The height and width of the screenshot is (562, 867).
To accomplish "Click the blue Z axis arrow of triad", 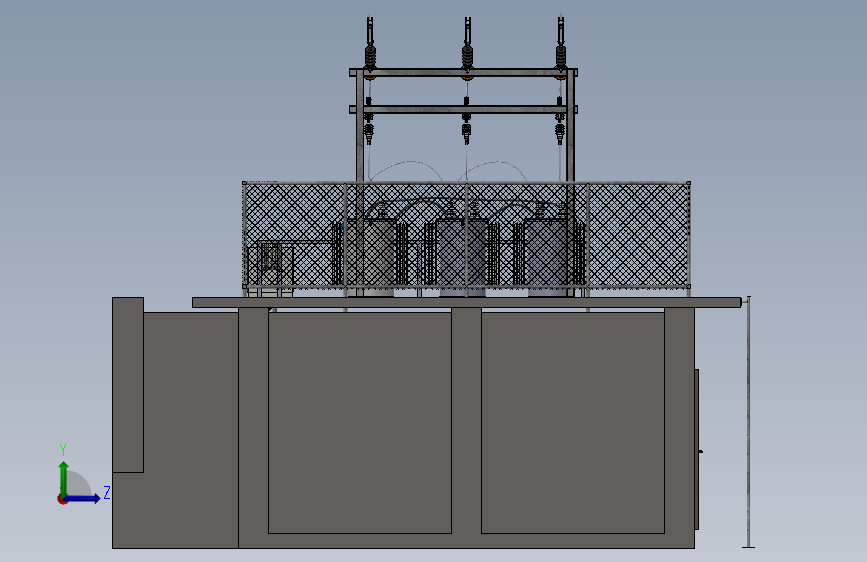I will coord(83,498).
